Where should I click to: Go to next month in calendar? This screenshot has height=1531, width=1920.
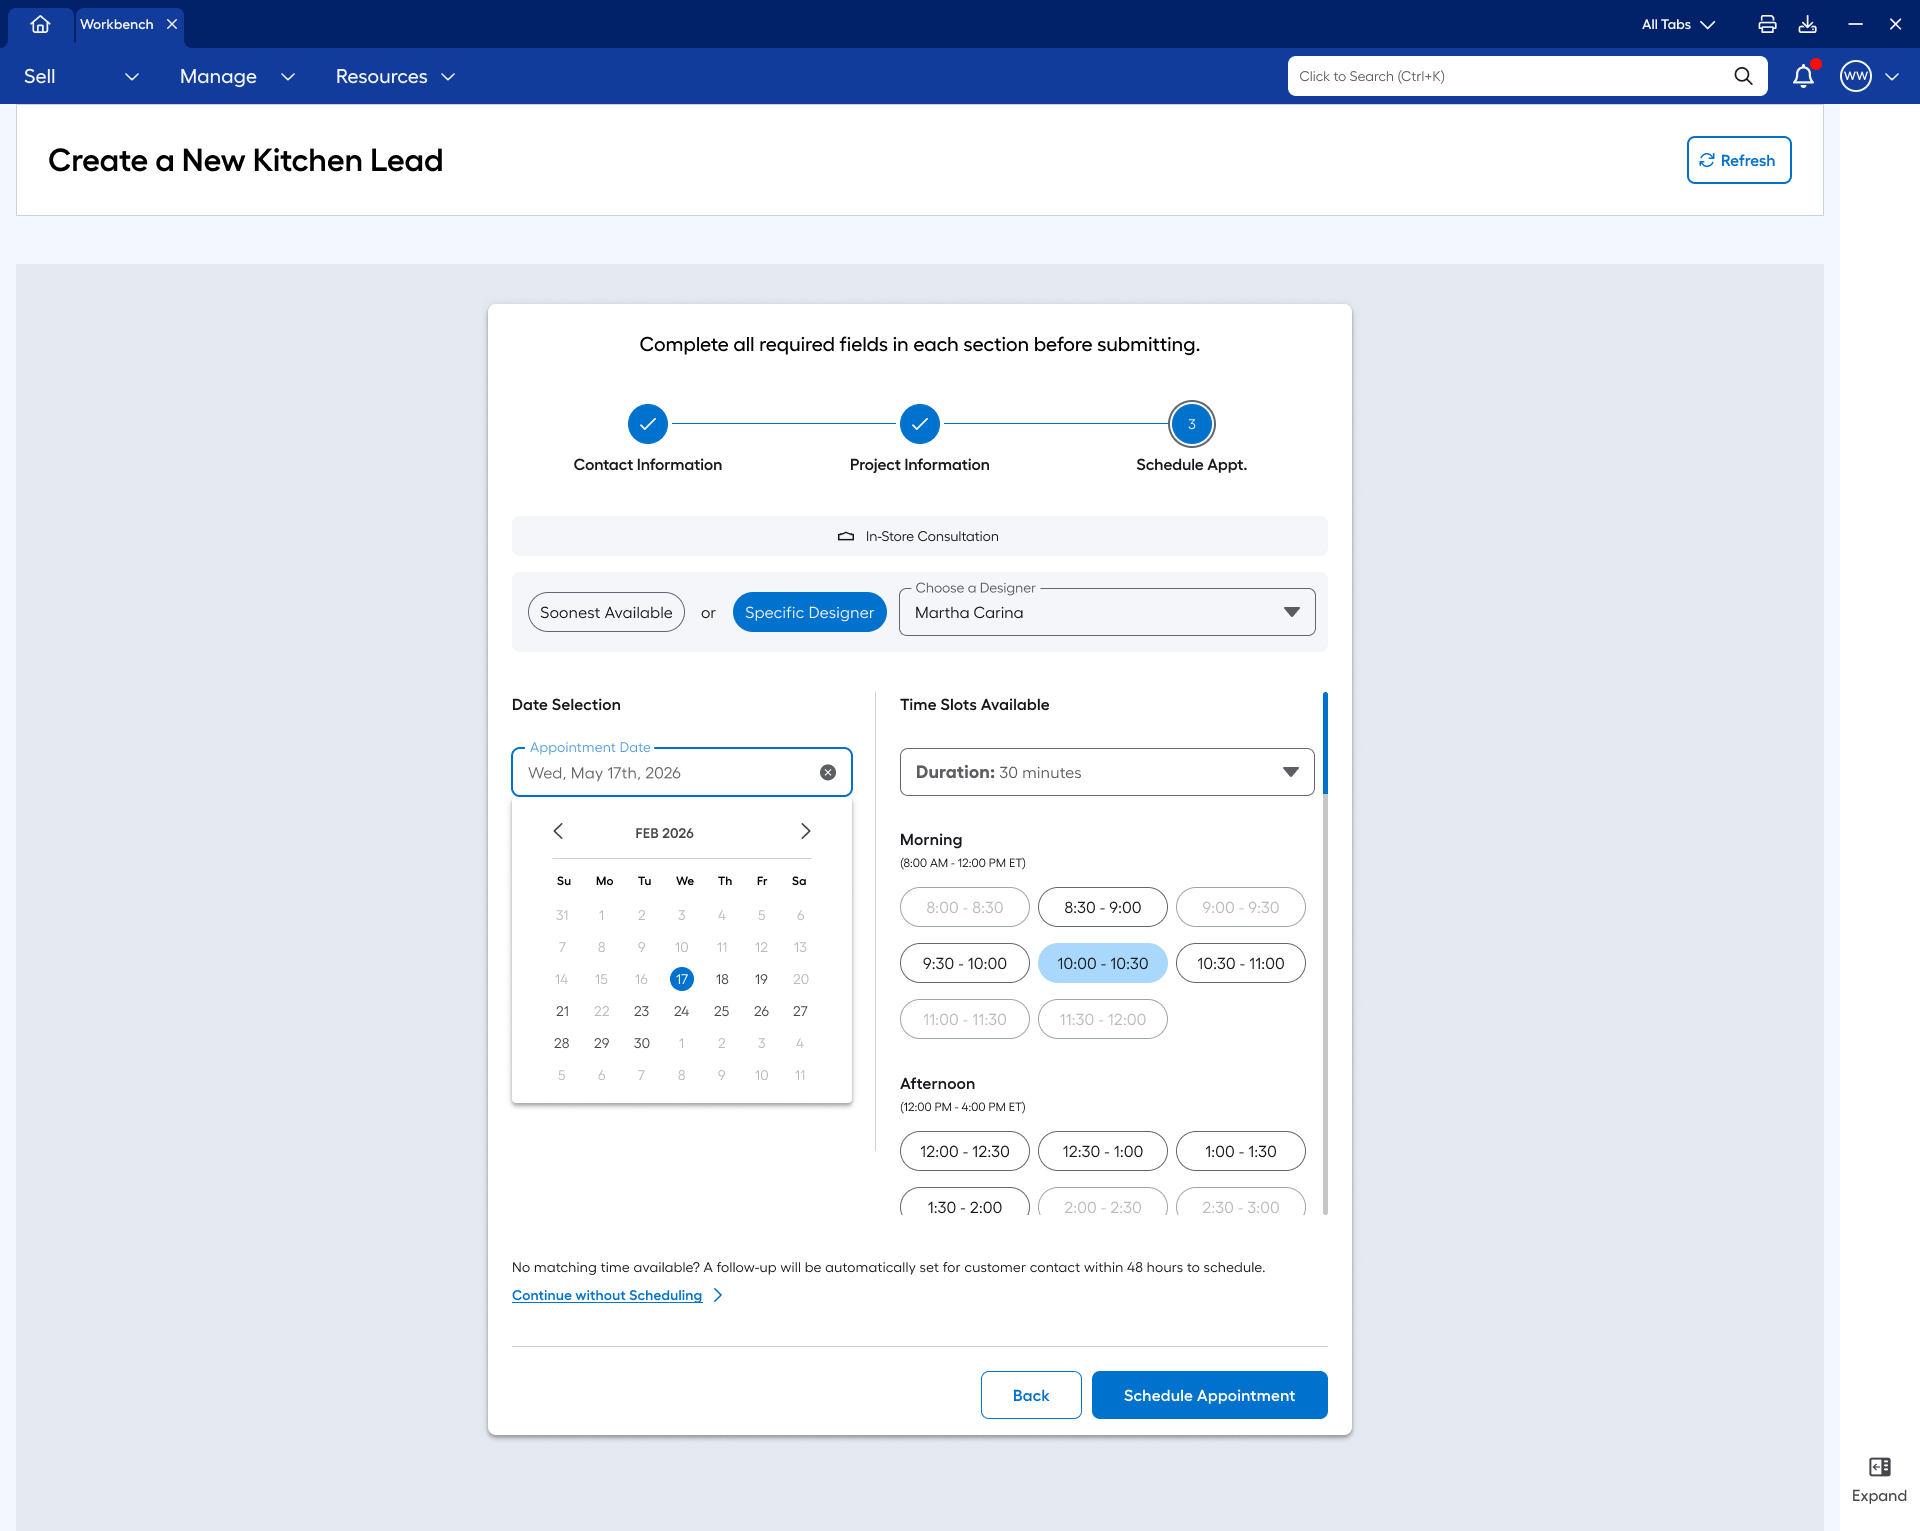tap(806, 831)
